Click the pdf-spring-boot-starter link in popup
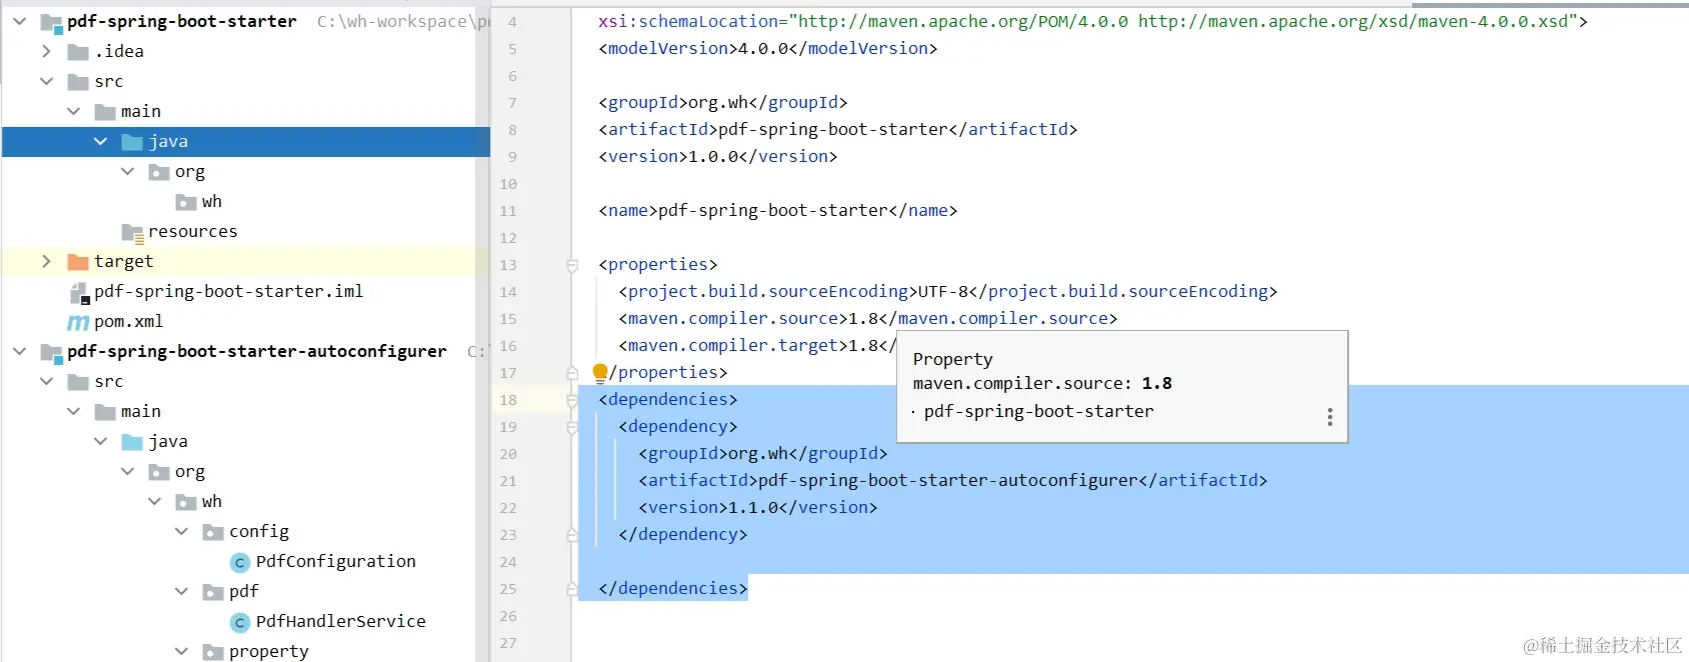Image resolution: width=1689 pixels, height=662 pixels. (x=1038, y=411)
